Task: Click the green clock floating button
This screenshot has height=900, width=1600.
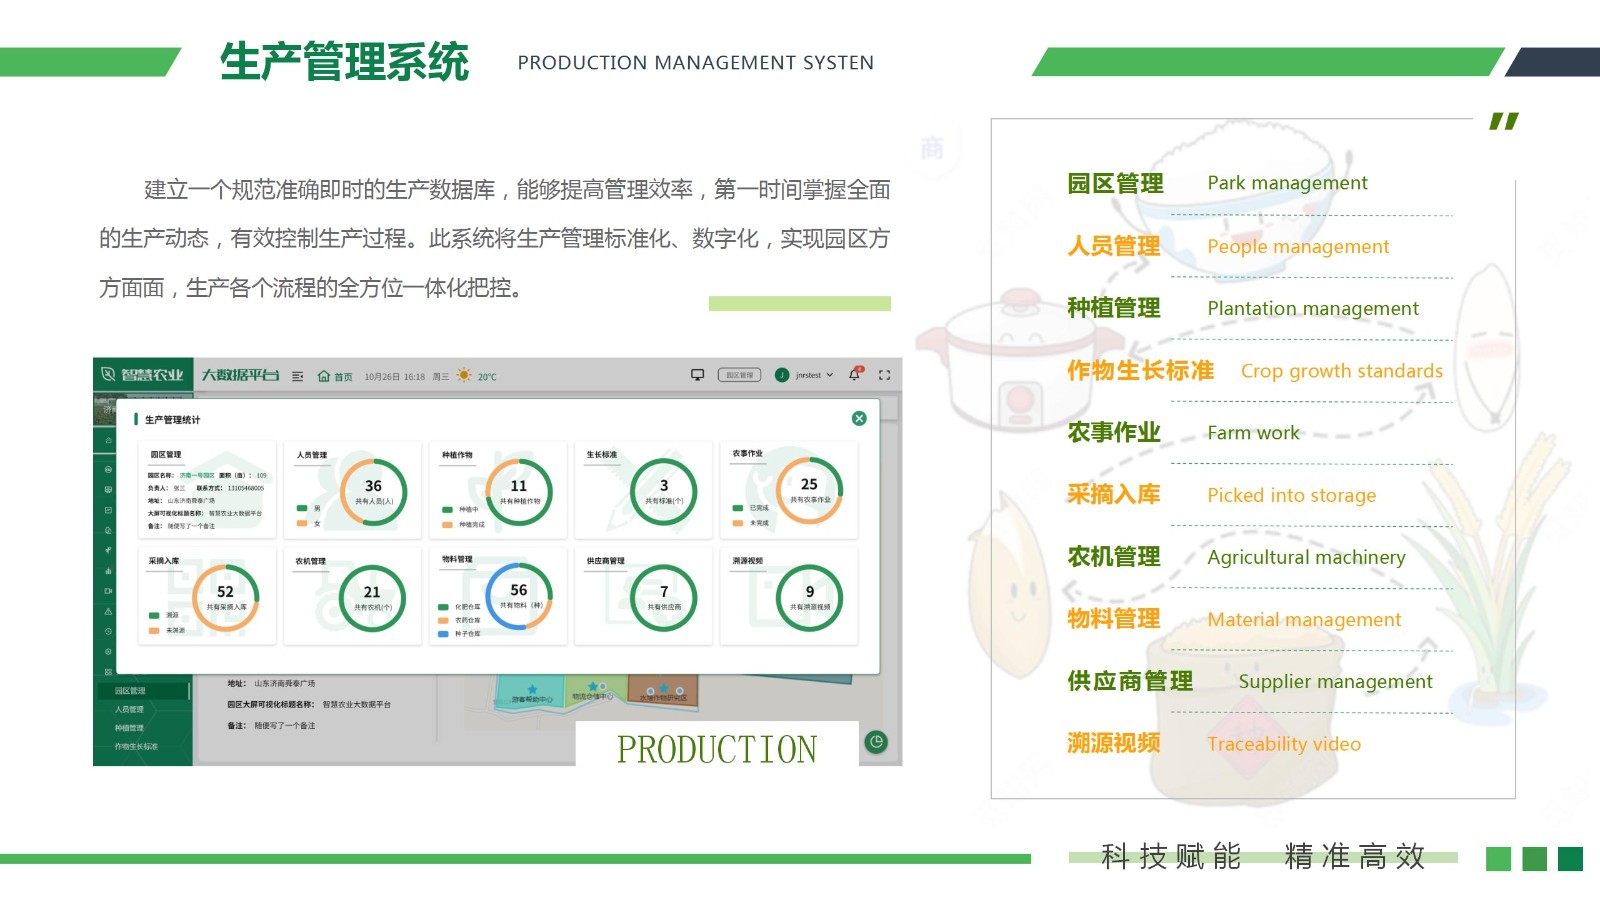Action: [x=876, y=742]
